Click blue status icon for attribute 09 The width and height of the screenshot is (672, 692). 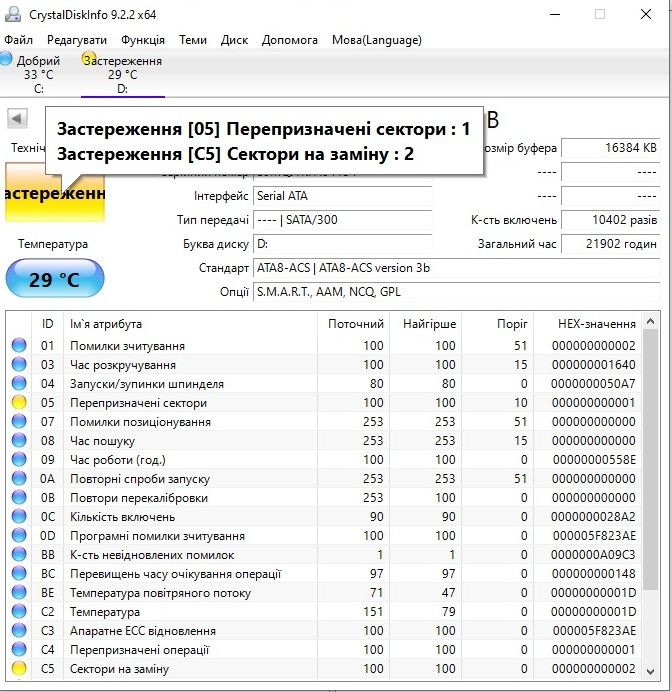[19, 459]
